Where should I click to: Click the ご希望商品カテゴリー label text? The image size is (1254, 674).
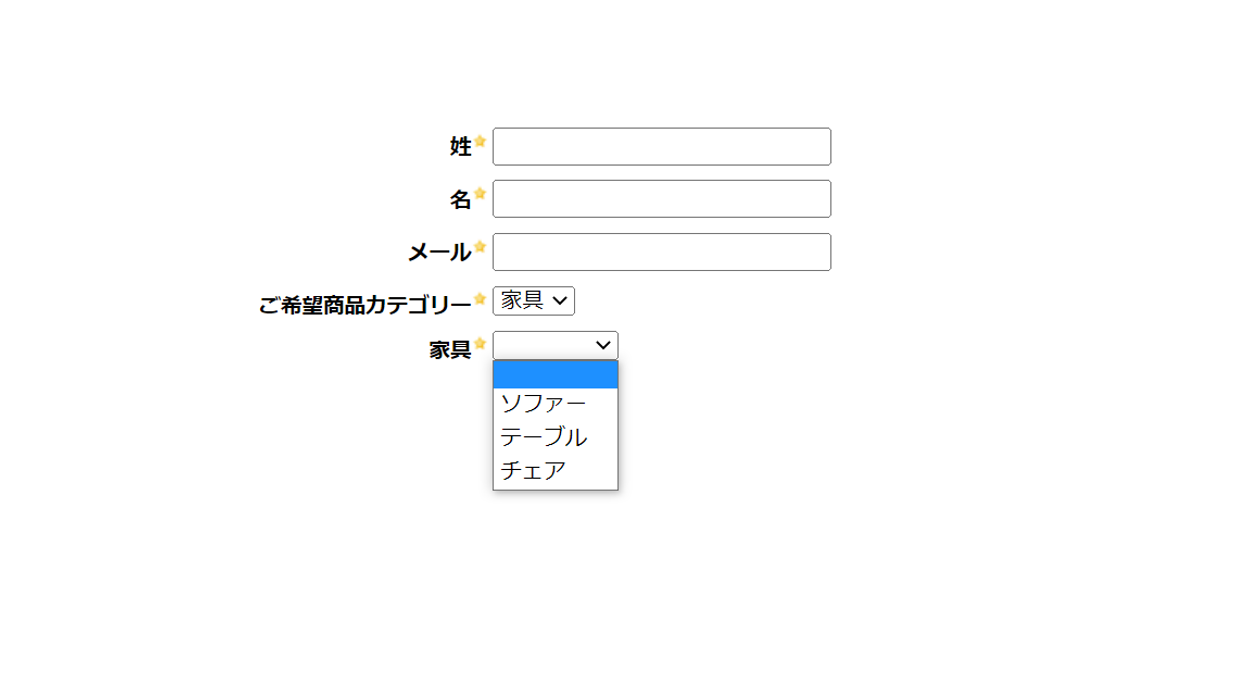point(365,305)
